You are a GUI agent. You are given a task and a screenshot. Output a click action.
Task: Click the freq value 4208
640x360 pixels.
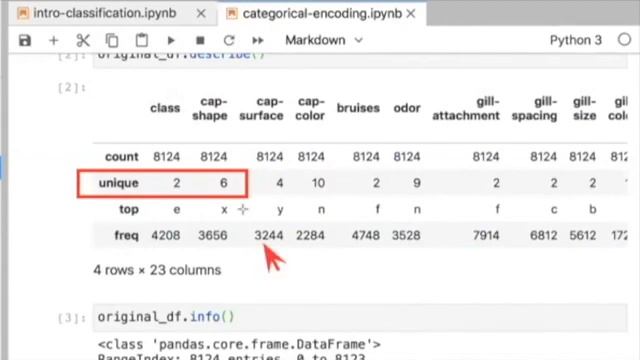(166, 236)
